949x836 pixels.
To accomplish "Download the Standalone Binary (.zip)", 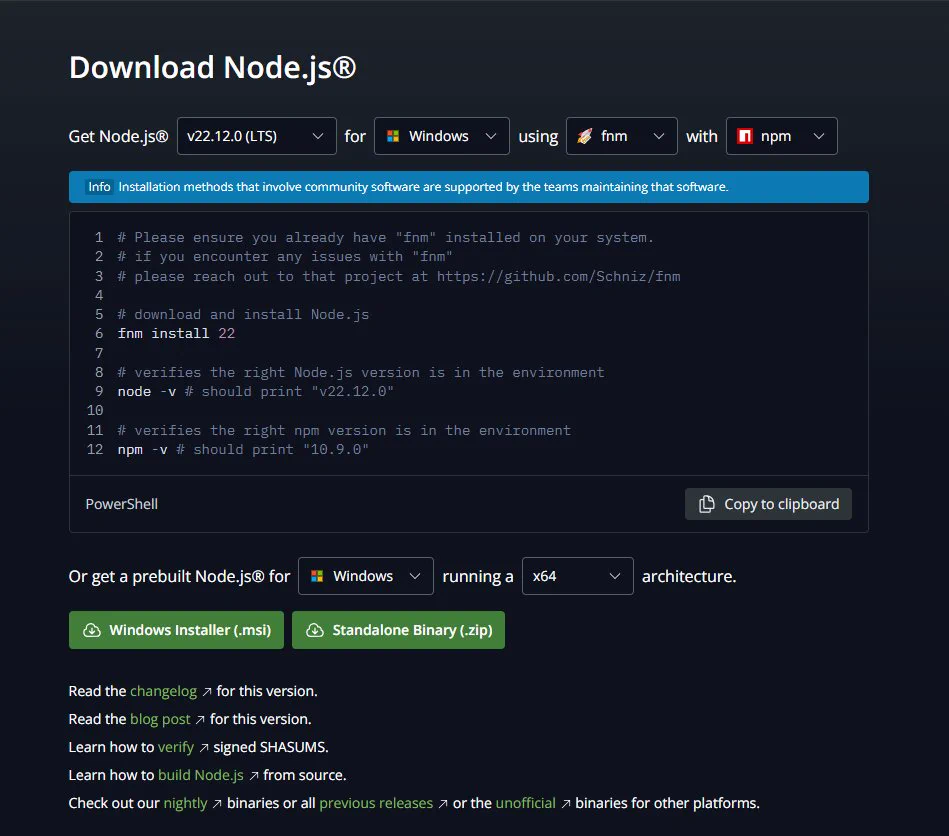I will tap(398, 630).
